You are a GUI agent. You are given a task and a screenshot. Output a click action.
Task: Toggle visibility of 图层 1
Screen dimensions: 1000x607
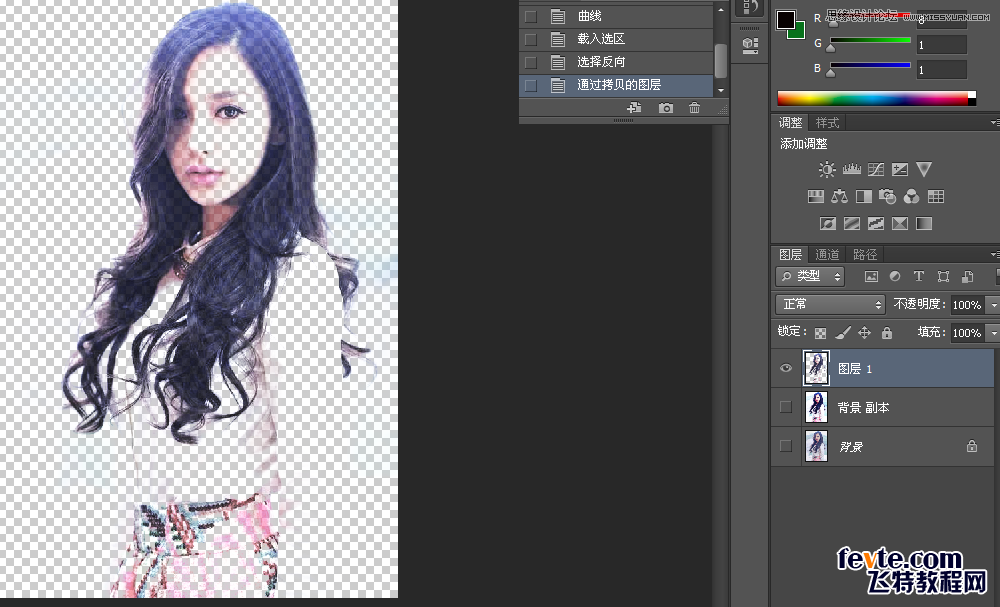786,368
